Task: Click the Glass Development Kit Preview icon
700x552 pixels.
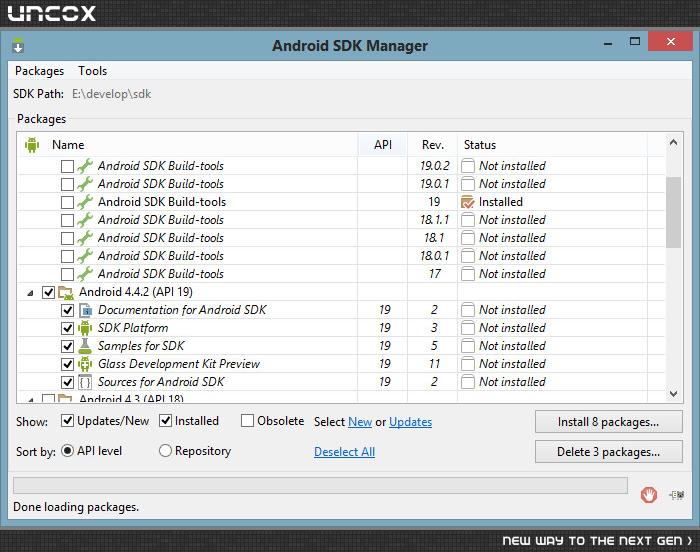Action: pyautogui.click(x=85, y=364)
